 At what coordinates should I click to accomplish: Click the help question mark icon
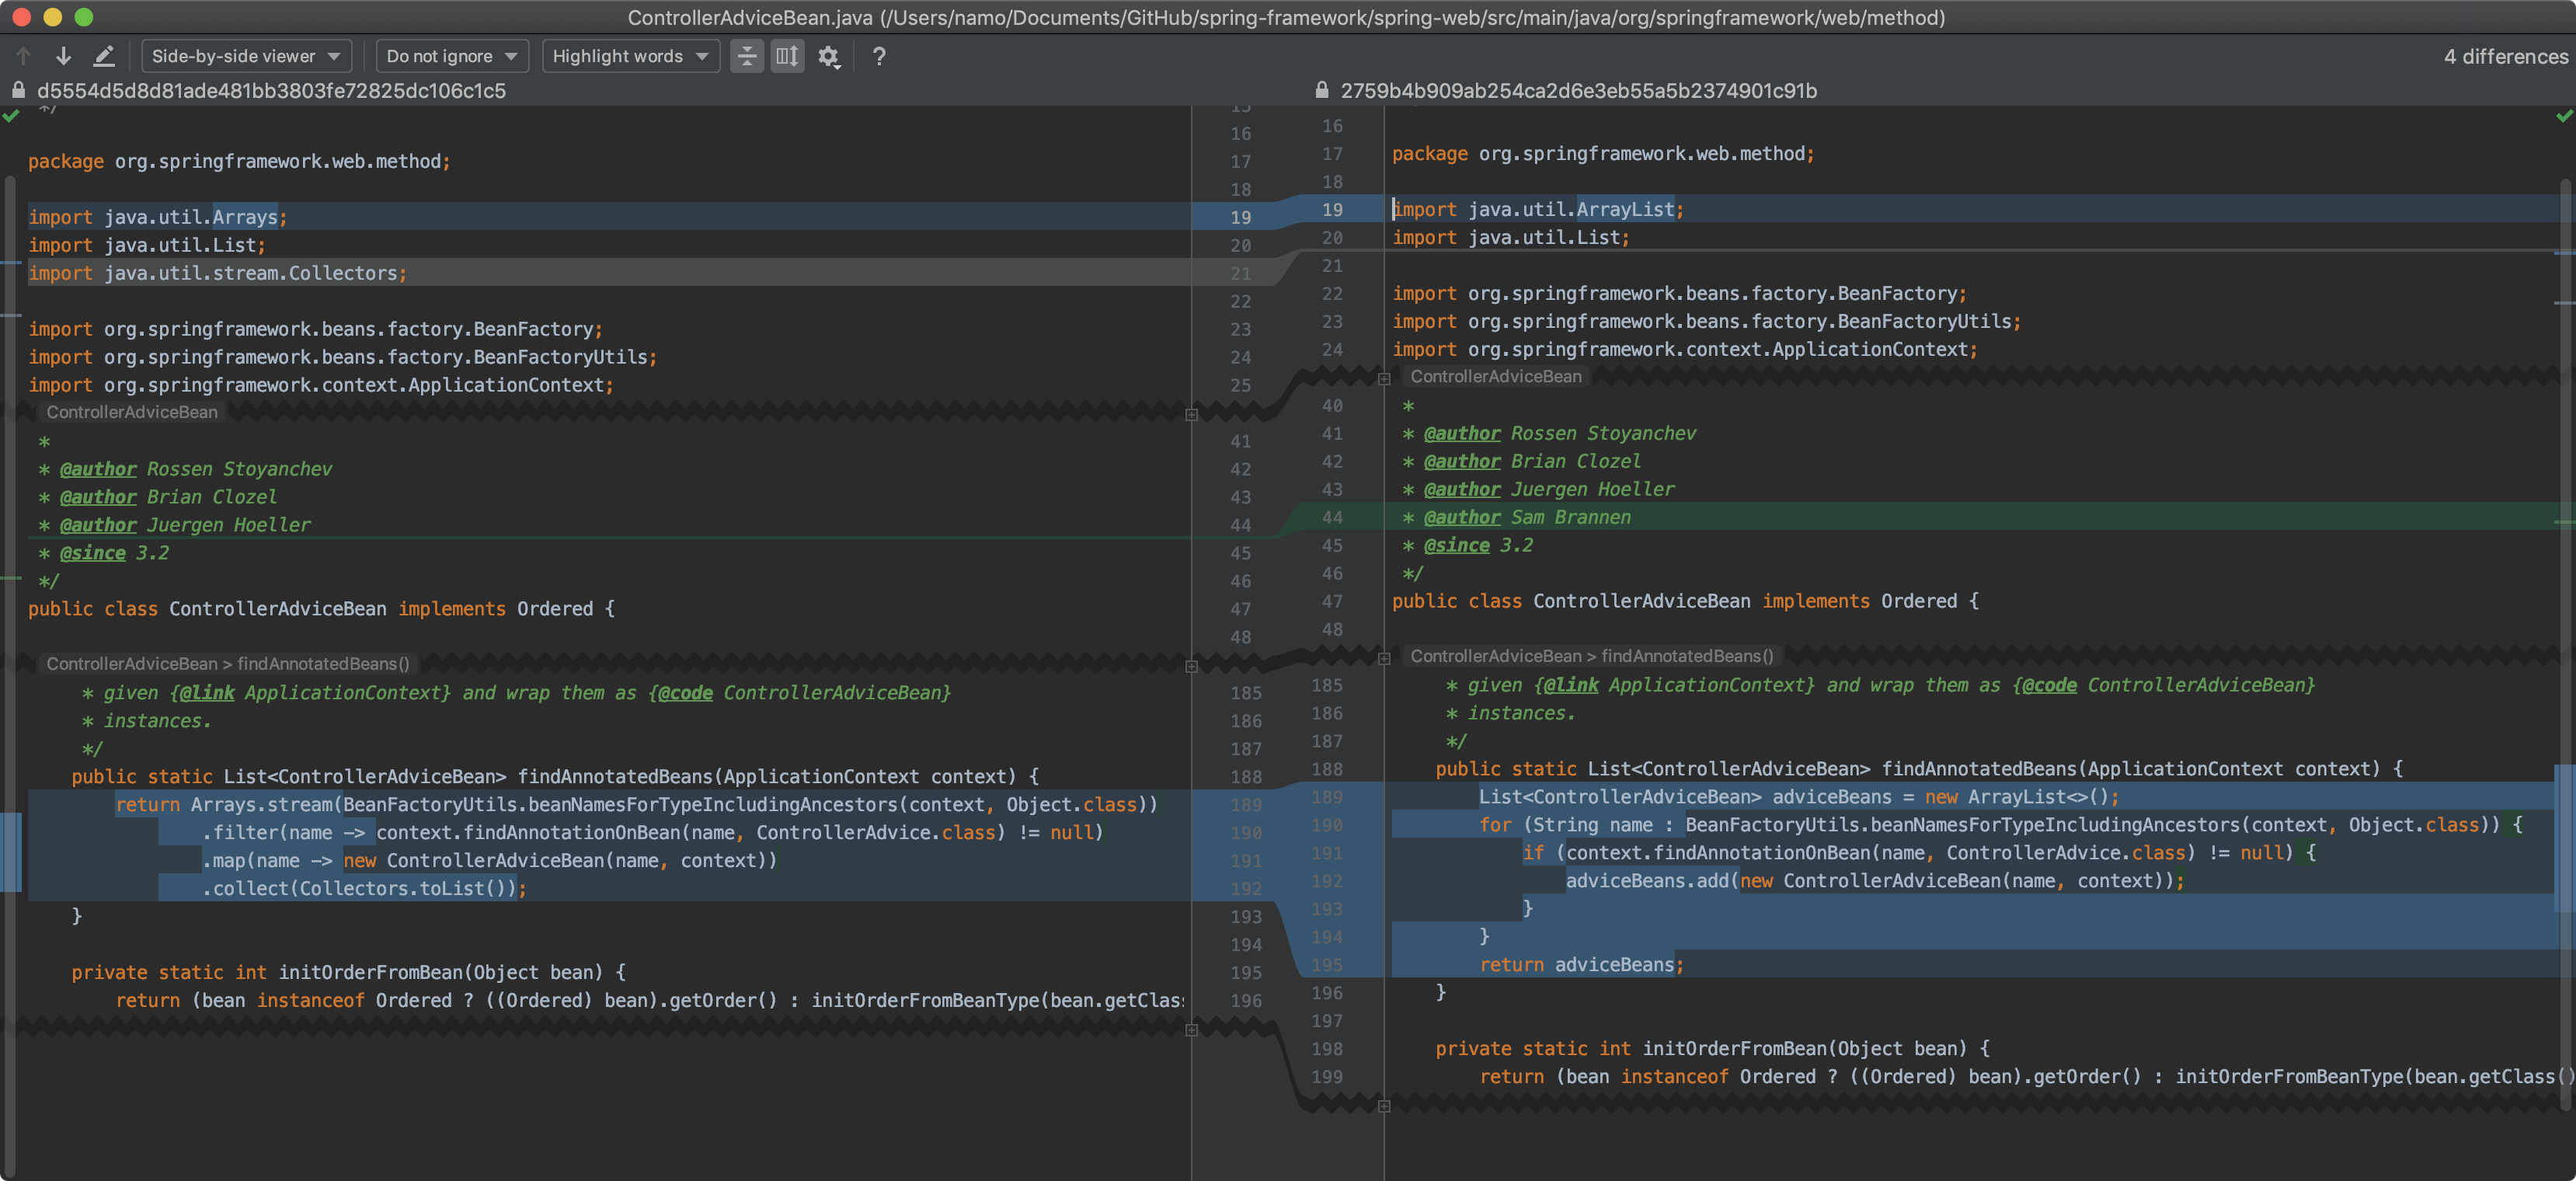(x=879, y=56)
